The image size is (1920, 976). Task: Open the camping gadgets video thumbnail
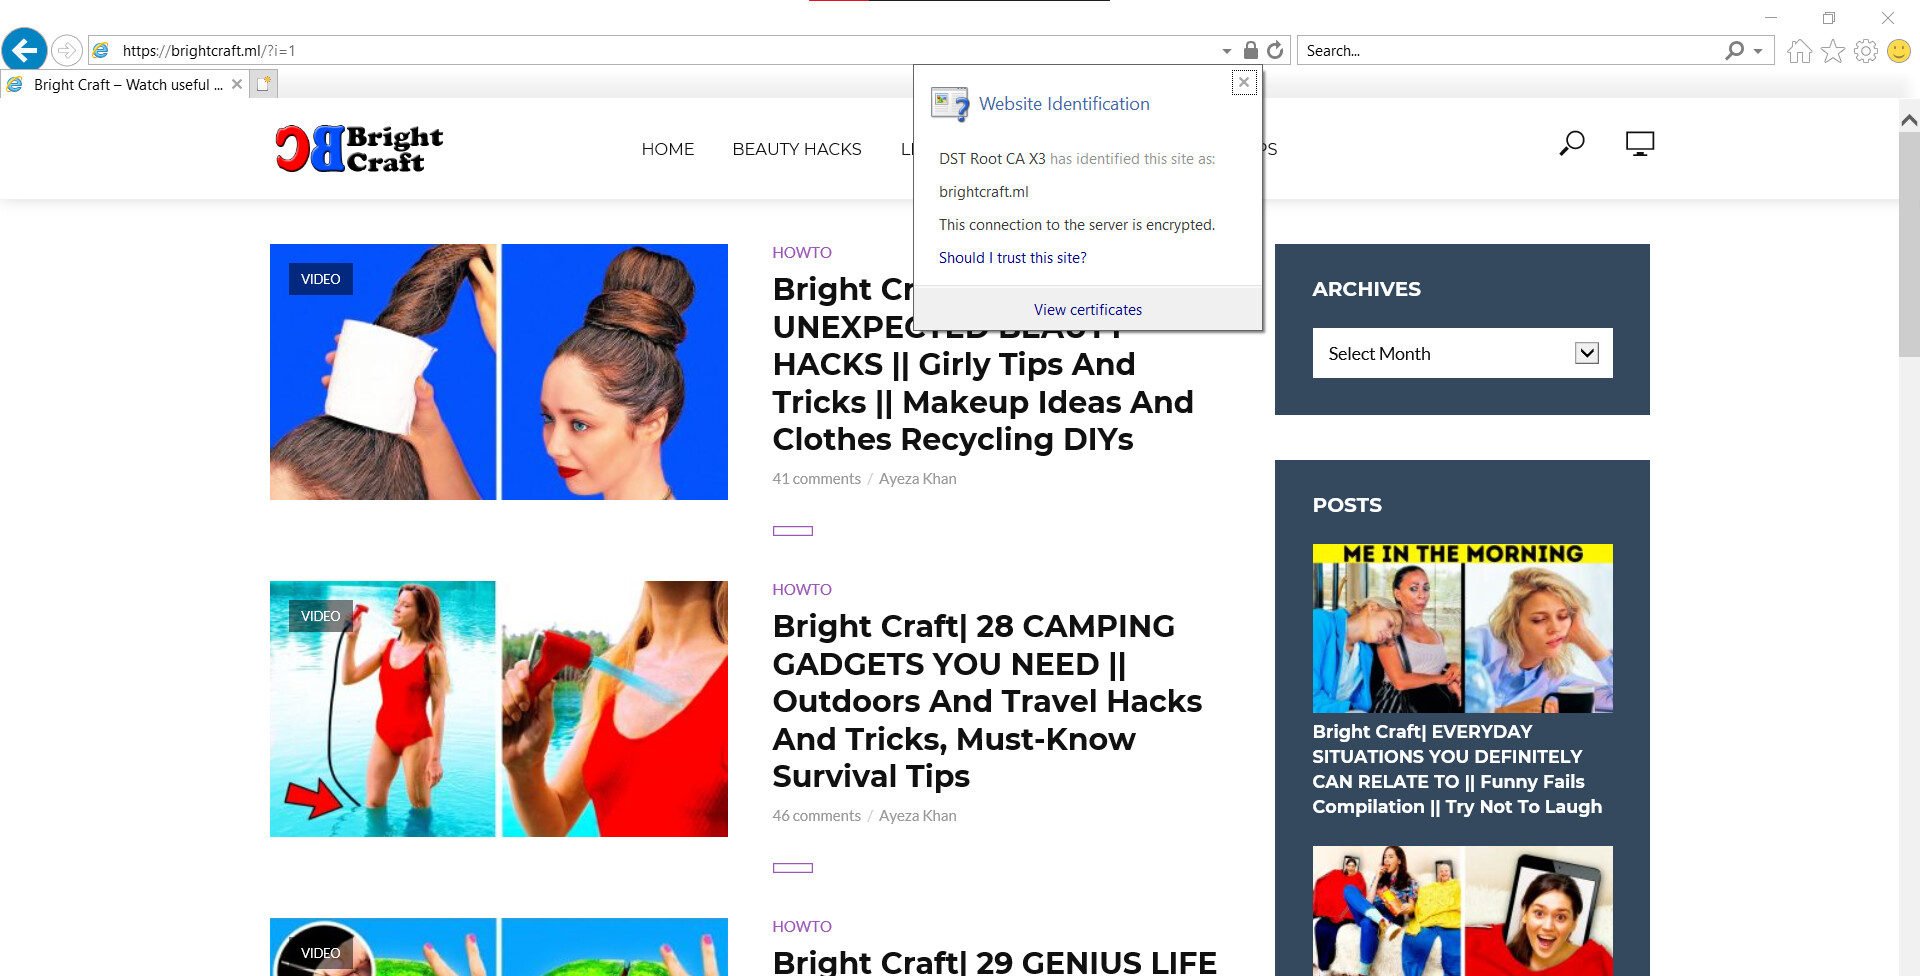(499, 709)
